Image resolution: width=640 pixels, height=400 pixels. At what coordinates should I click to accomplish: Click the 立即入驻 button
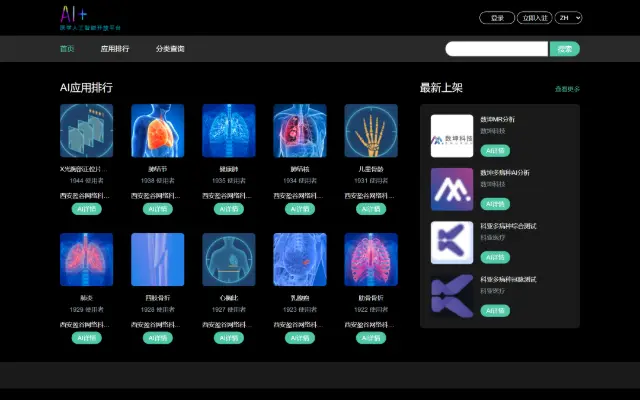click(x=535, y=18)
